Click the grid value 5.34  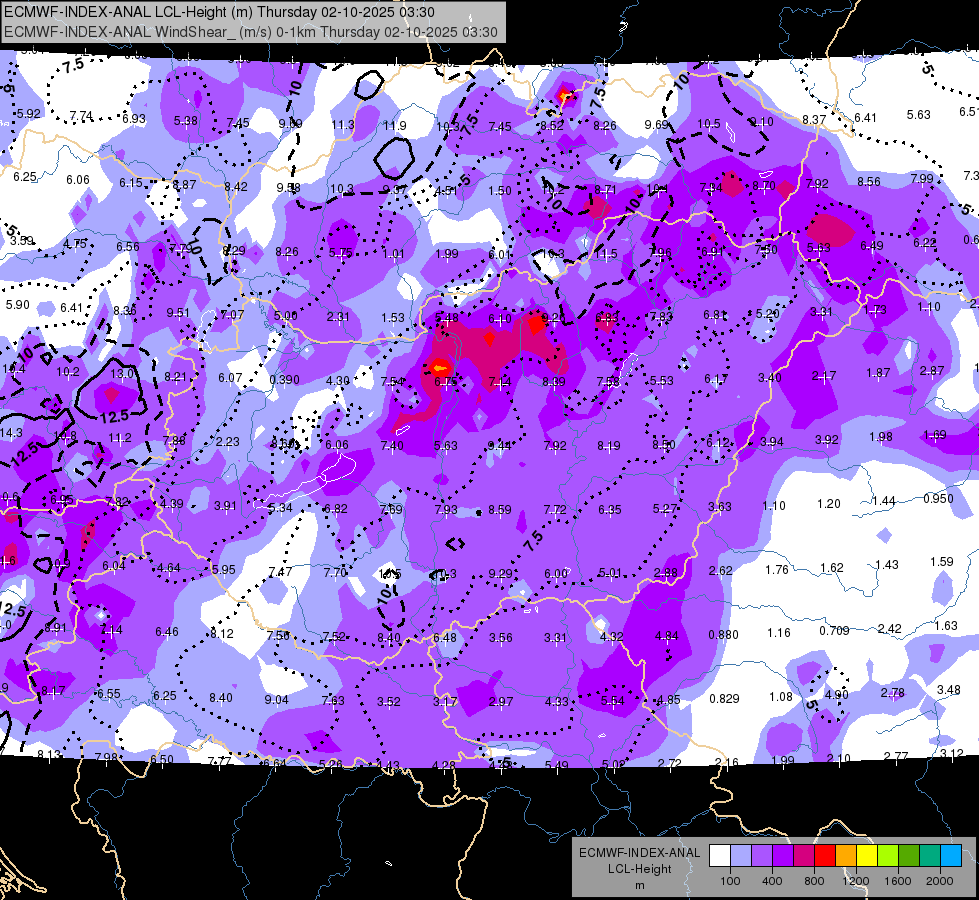[x=280, y=507]
